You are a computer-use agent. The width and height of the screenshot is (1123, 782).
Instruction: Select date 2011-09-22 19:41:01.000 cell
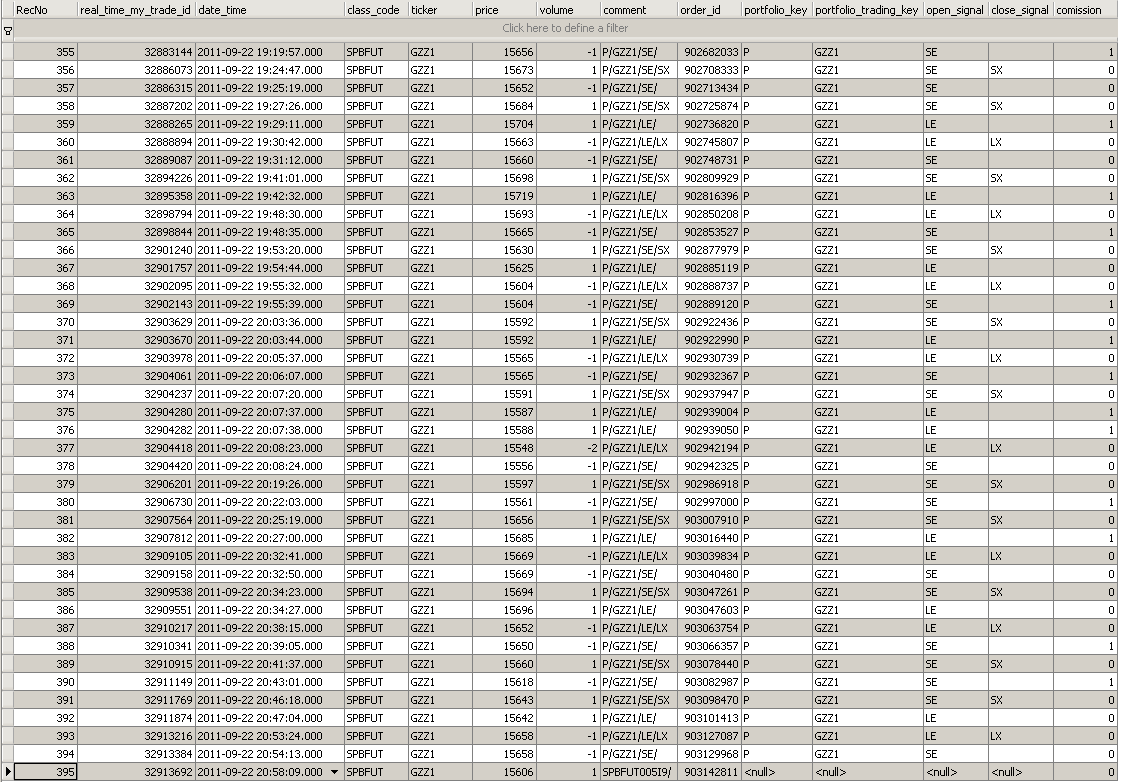click(x=269, y=178)
